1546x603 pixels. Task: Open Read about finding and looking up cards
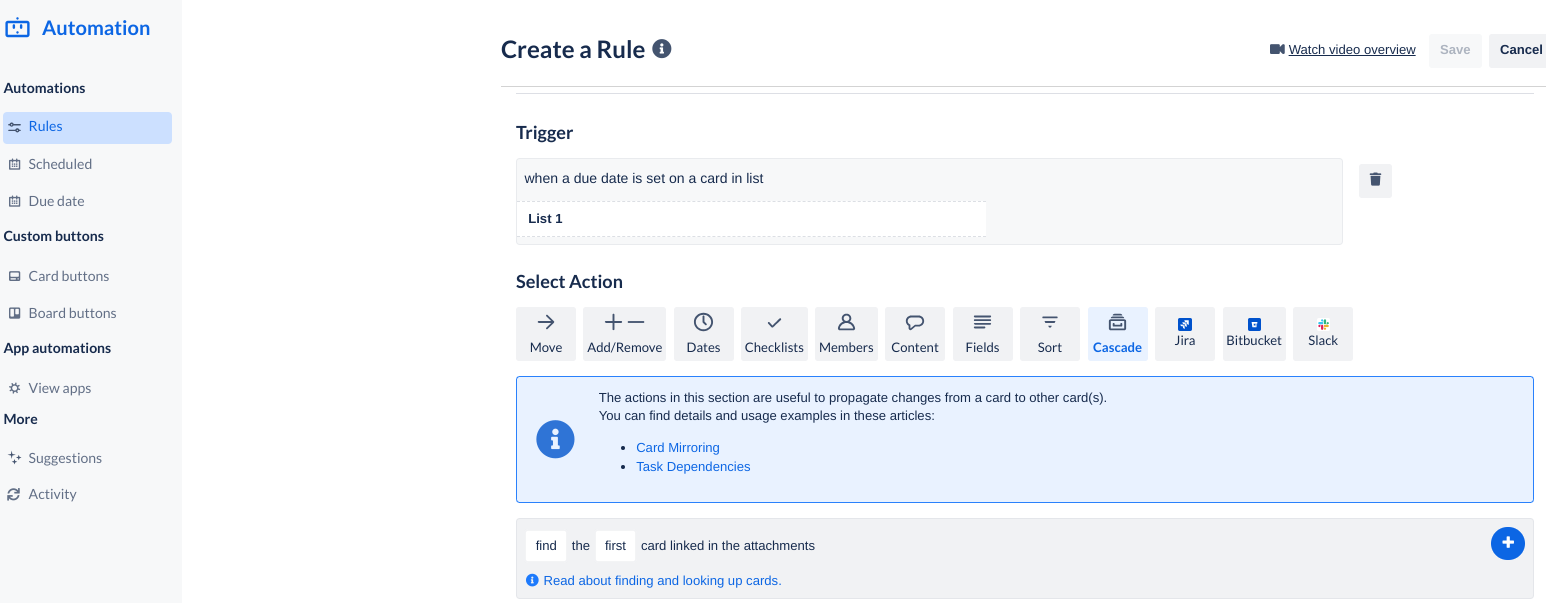pos(662,581)
